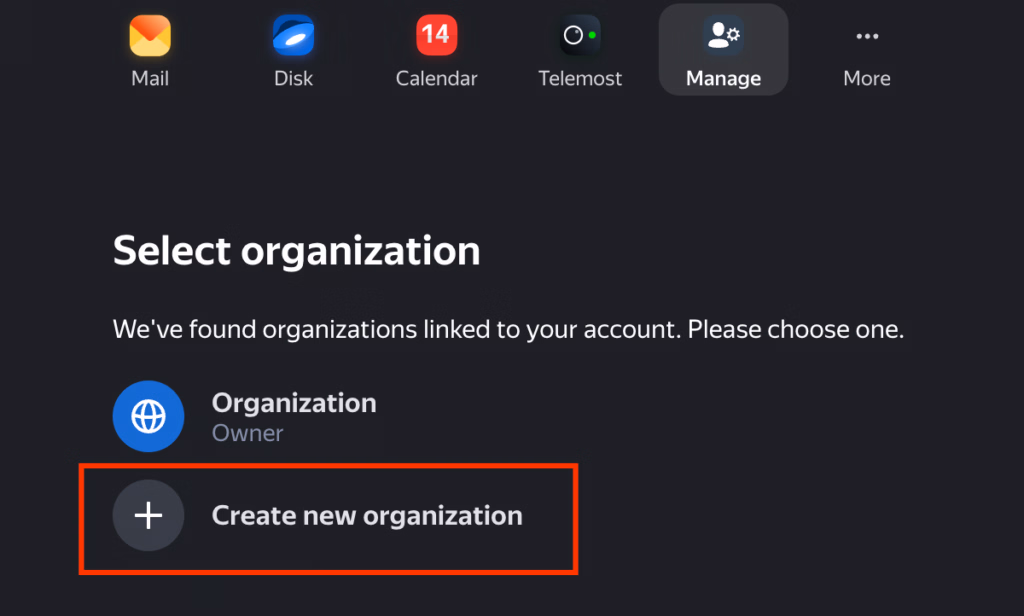Launch the Telemost icon
The image size is (1024, 616).
click(x=580, y=35)
